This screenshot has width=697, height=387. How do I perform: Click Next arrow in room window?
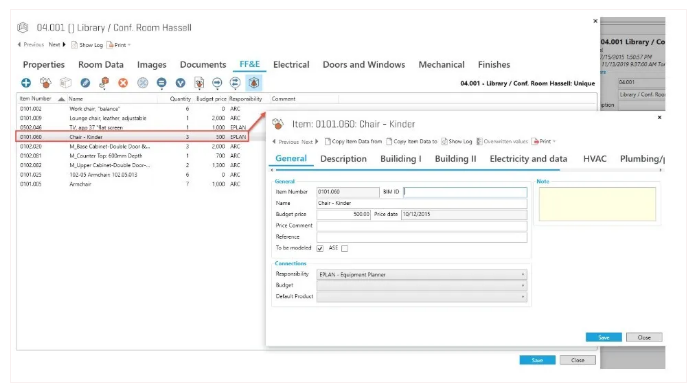tap(57, 44)
